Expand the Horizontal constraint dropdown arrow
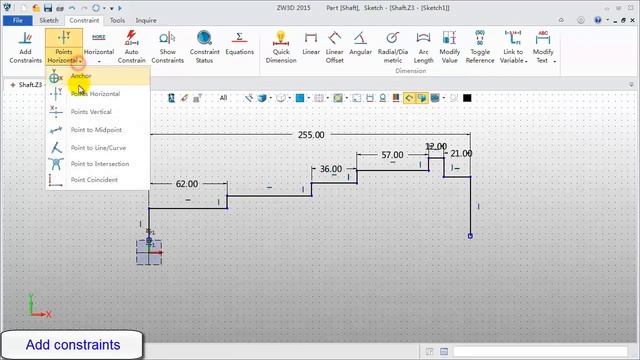 [x=99, y=61]
